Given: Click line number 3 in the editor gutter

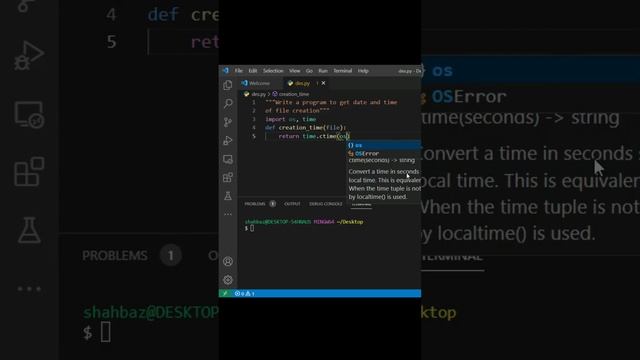Looking at the screenshot, I should point(253,119).
